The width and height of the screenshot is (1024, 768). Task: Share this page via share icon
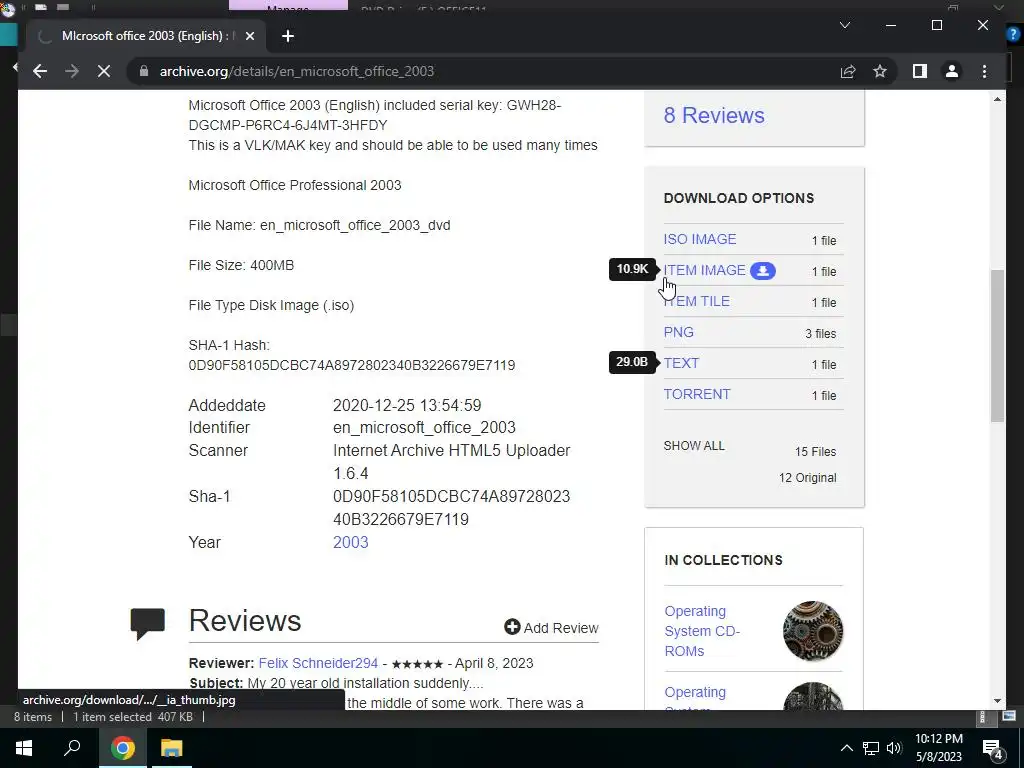pyautogui.click(x=848, y=71)
